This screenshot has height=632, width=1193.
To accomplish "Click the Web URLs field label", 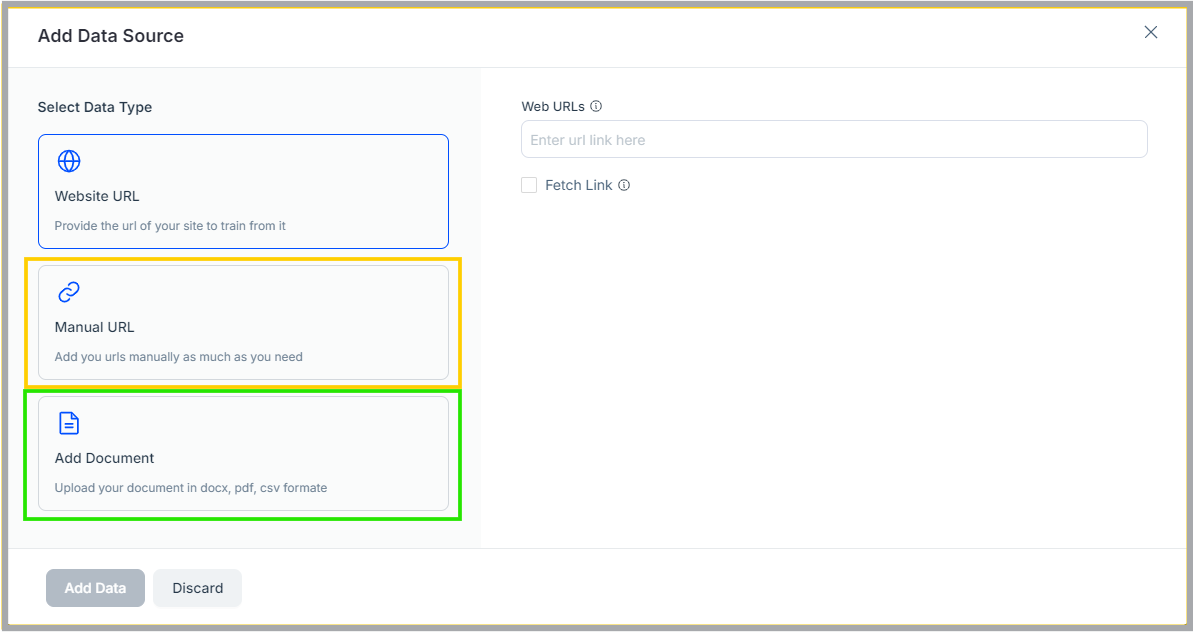I will [552, 106].
